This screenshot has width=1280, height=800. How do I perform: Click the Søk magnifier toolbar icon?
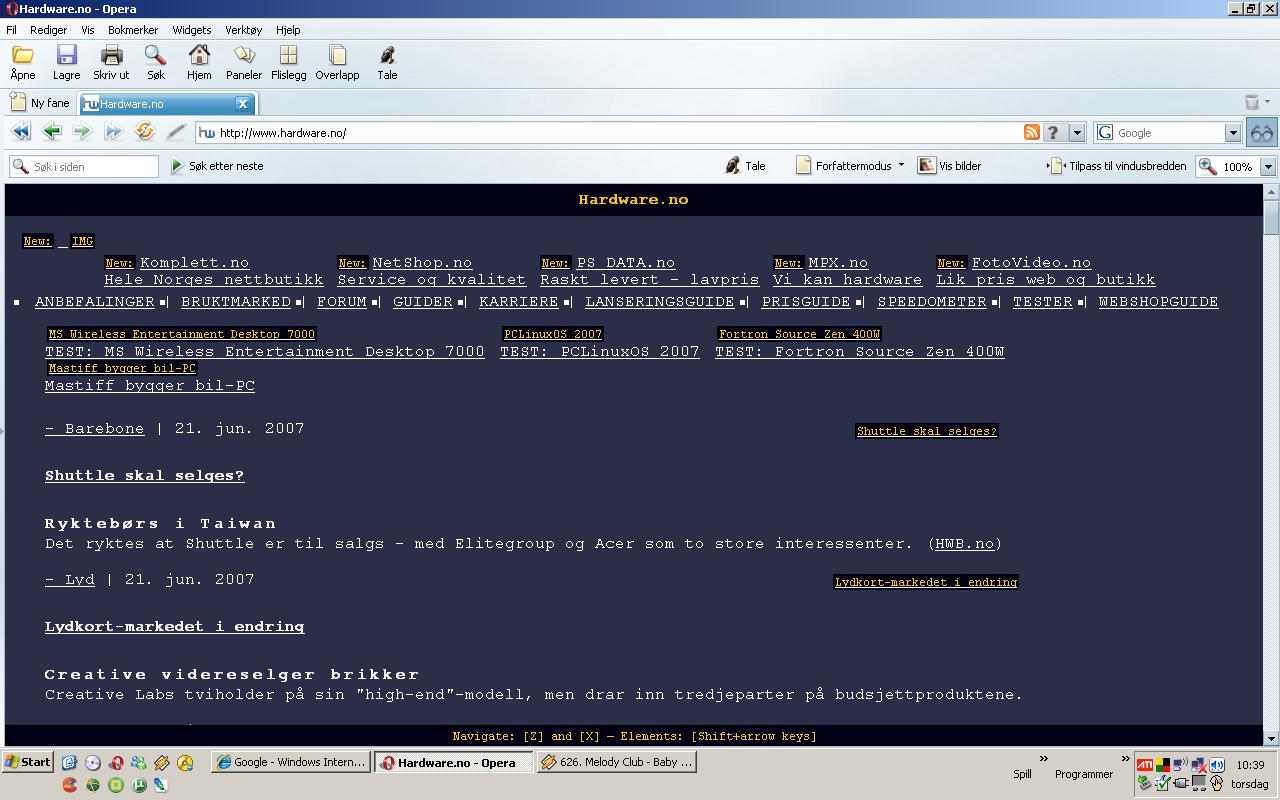[x=155, y=55]
